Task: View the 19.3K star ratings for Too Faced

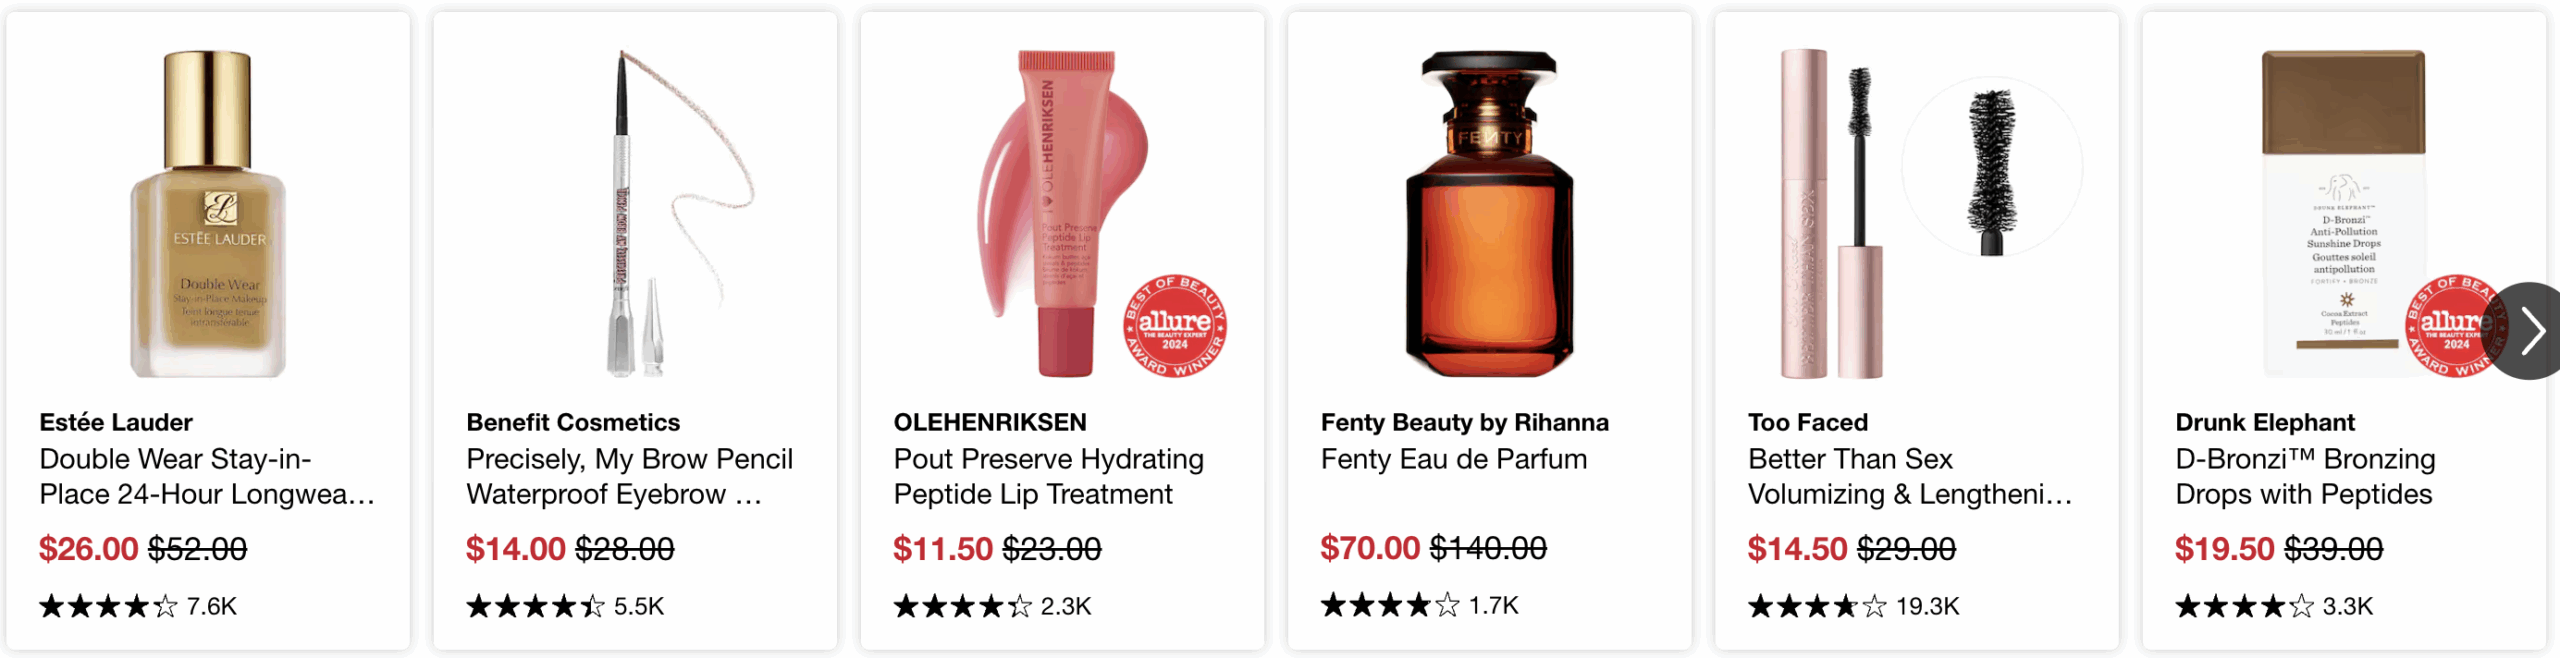Action: 1853,606
